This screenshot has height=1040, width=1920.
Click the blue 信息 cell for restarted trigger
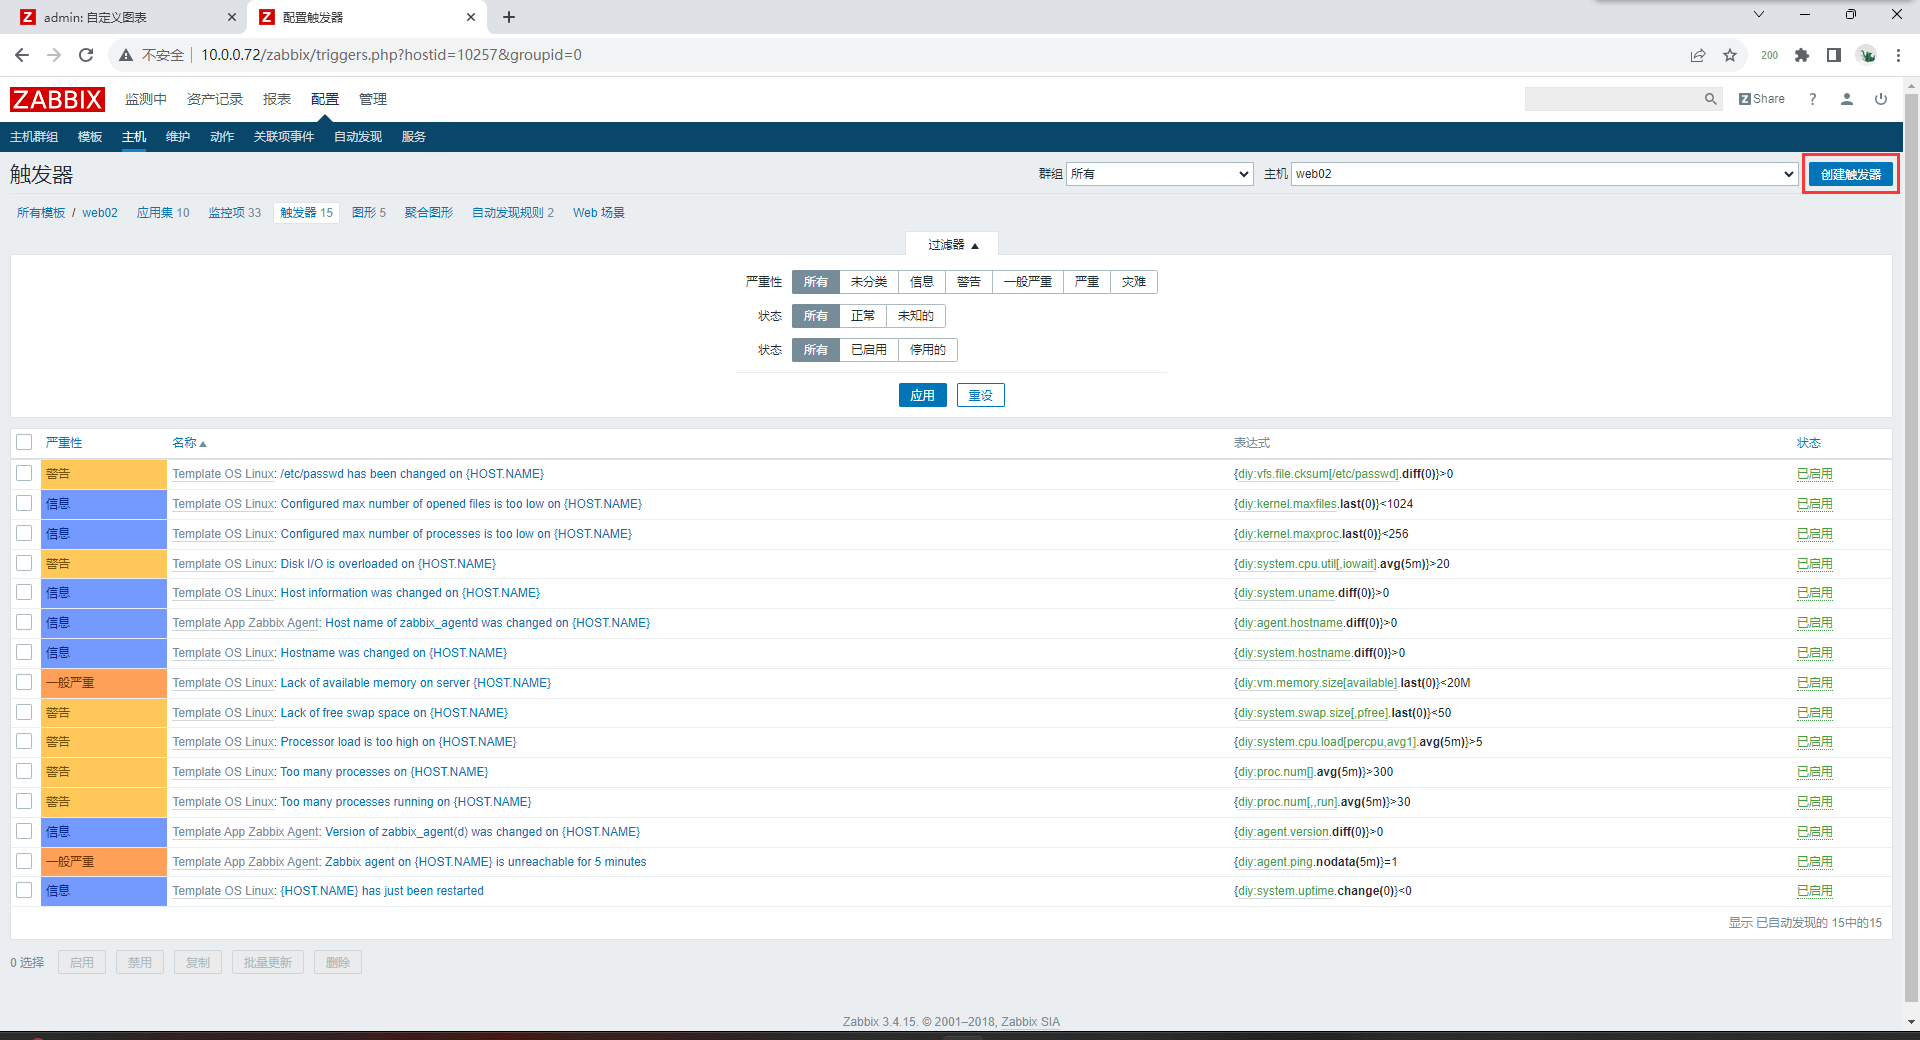click(104, 890)
